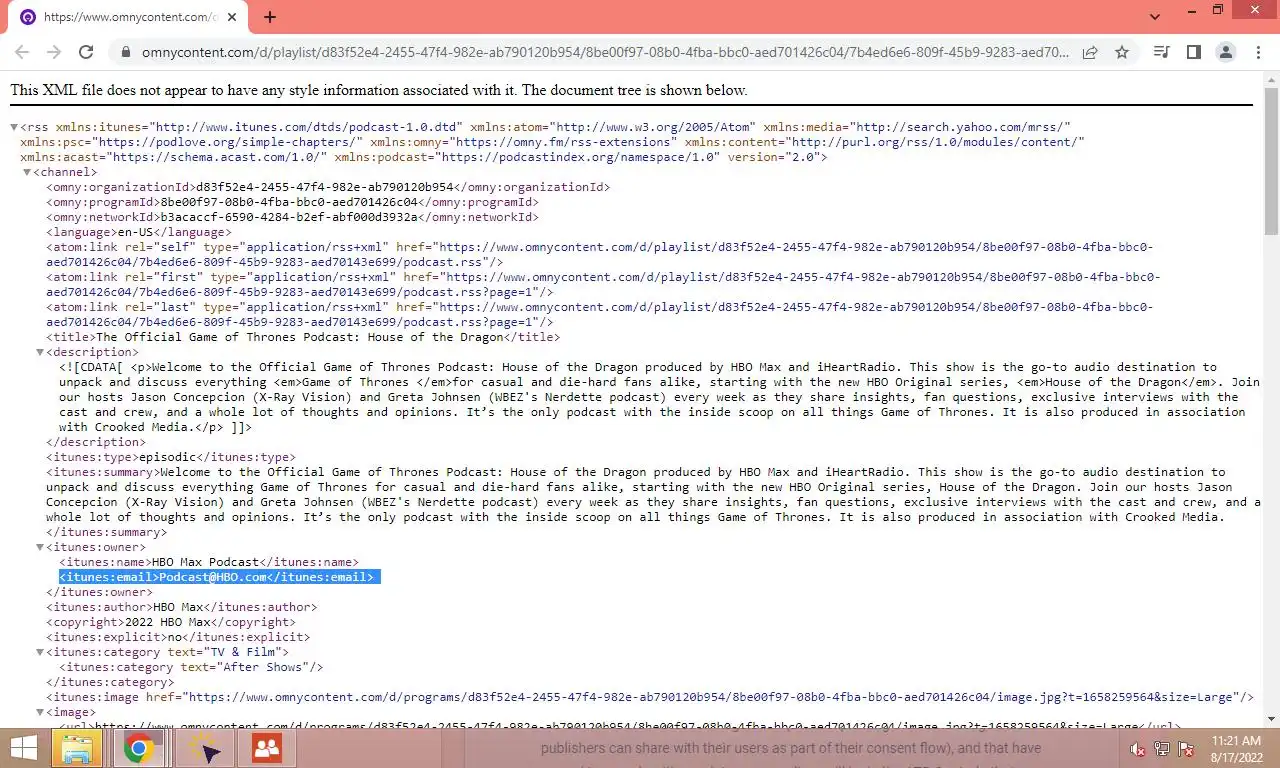Collapse the rss root node
The width and height of the screenshot is (1280, 768).
coord(14,127)
